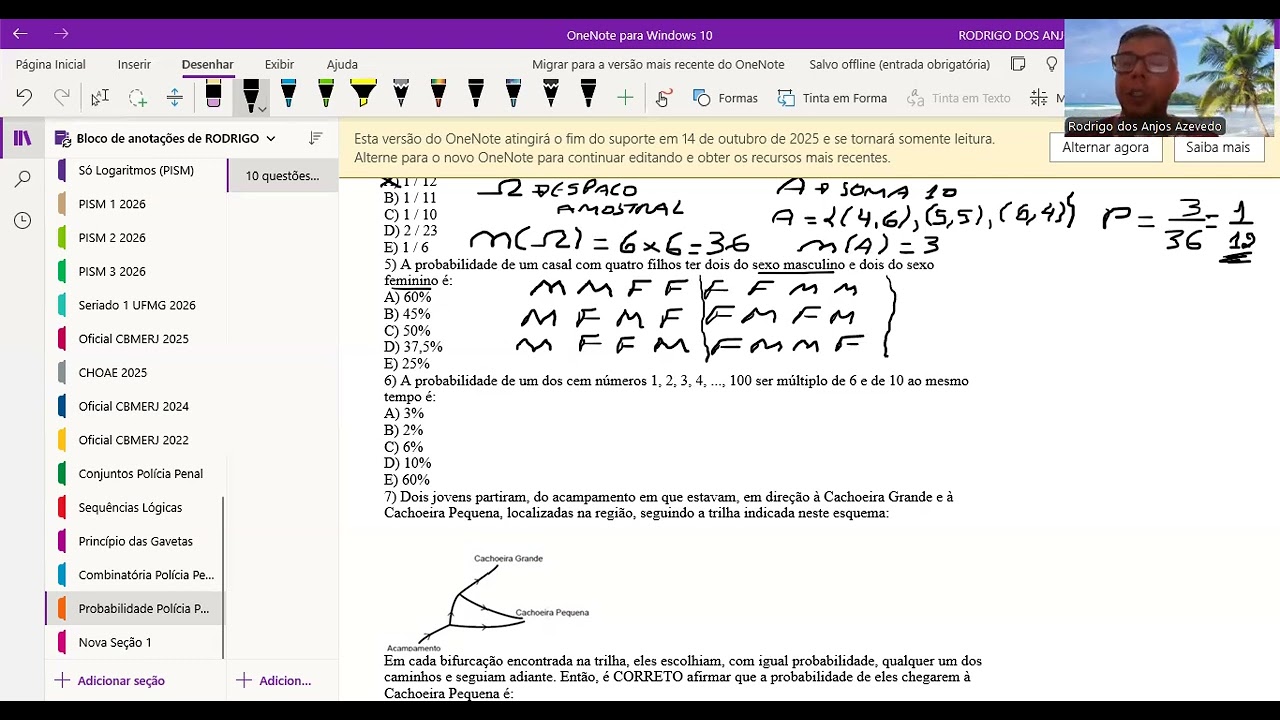This screenshot has height=720, width=1280.
Task: Expand the Bloco de anotações de RODRIGO dropdown
Action: click(x=270, y=138)
